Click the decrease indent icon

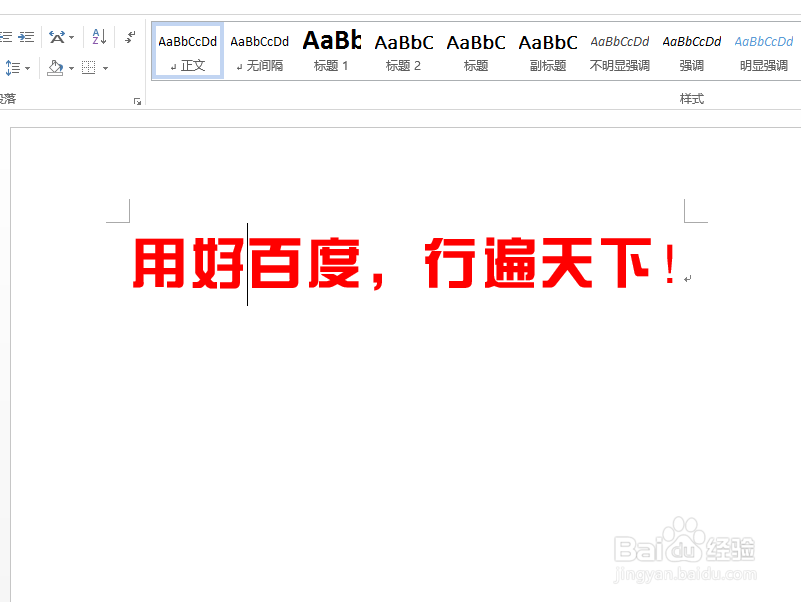pyautogui.click(x=6, y=37)
